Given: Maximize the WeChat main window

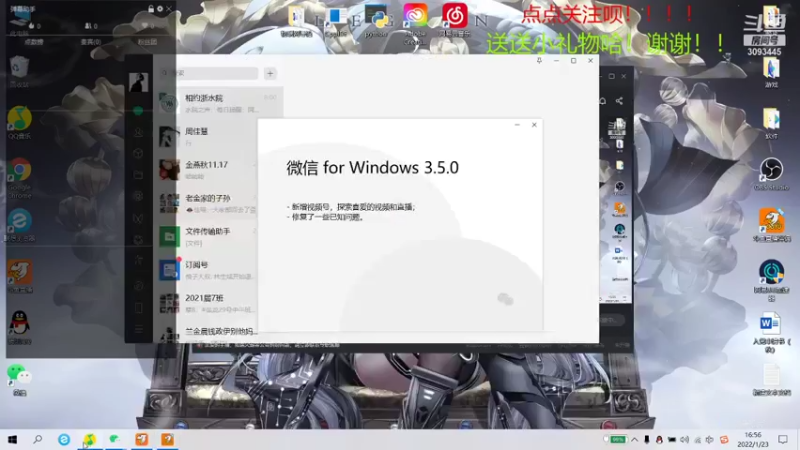Looking at the screenshot, I should pos(573,61).
